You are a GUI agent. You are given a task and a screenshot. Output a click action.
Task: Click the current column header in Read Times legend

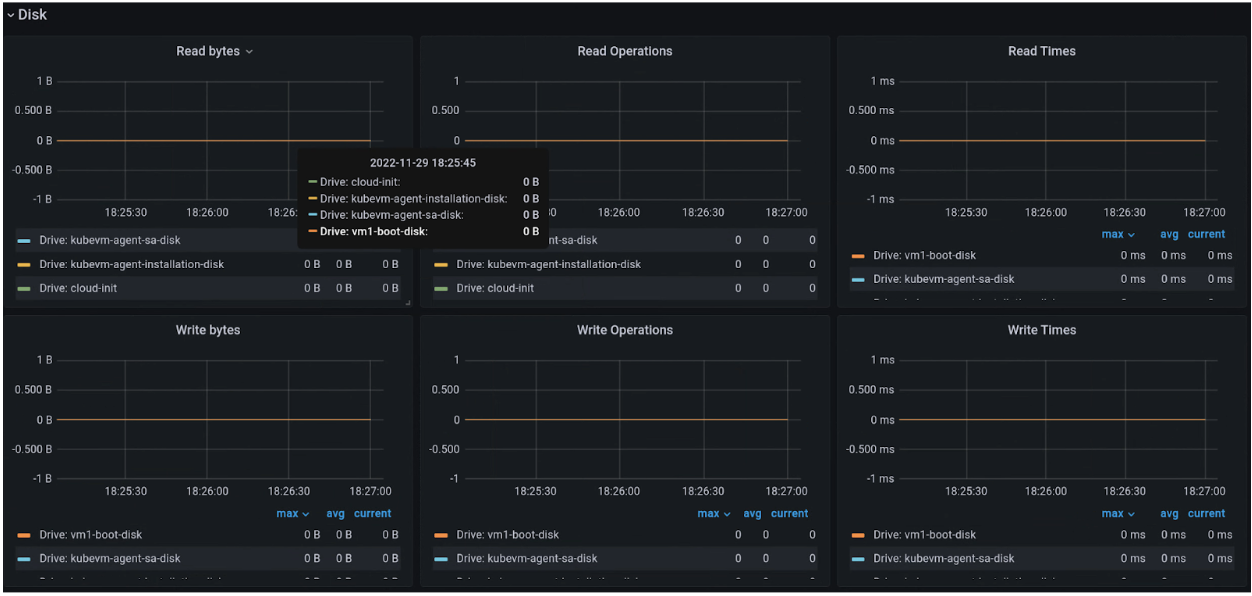pyautogui.click(x=1206, y=234)
